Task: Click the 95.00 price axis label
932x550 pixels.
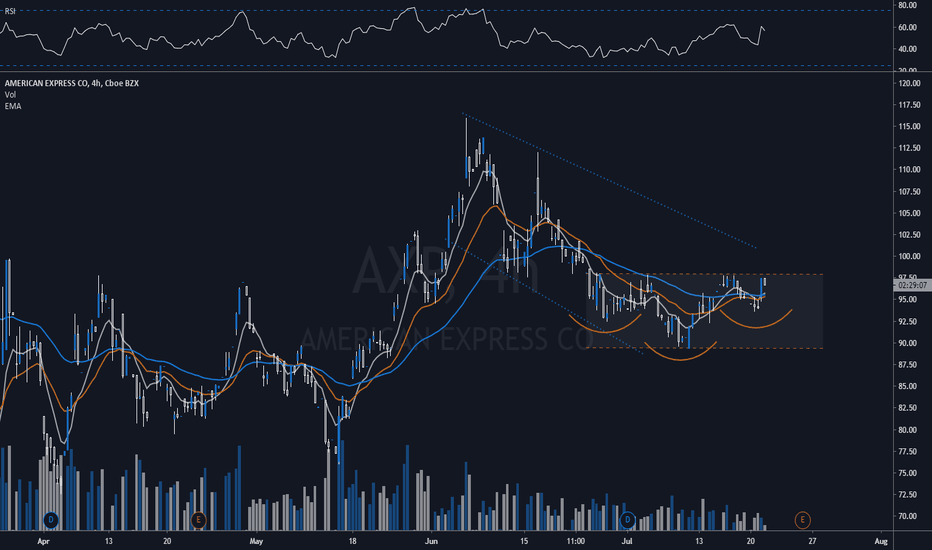Action: pyautogui.click(x=909, y=299)
